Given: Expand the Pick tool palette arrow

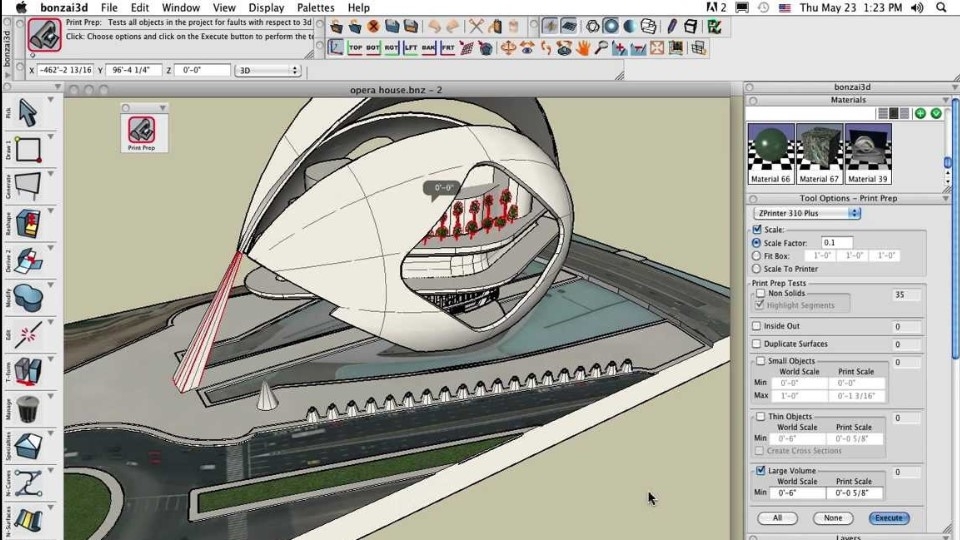Looking at the screenshot, I should (51, 100).
